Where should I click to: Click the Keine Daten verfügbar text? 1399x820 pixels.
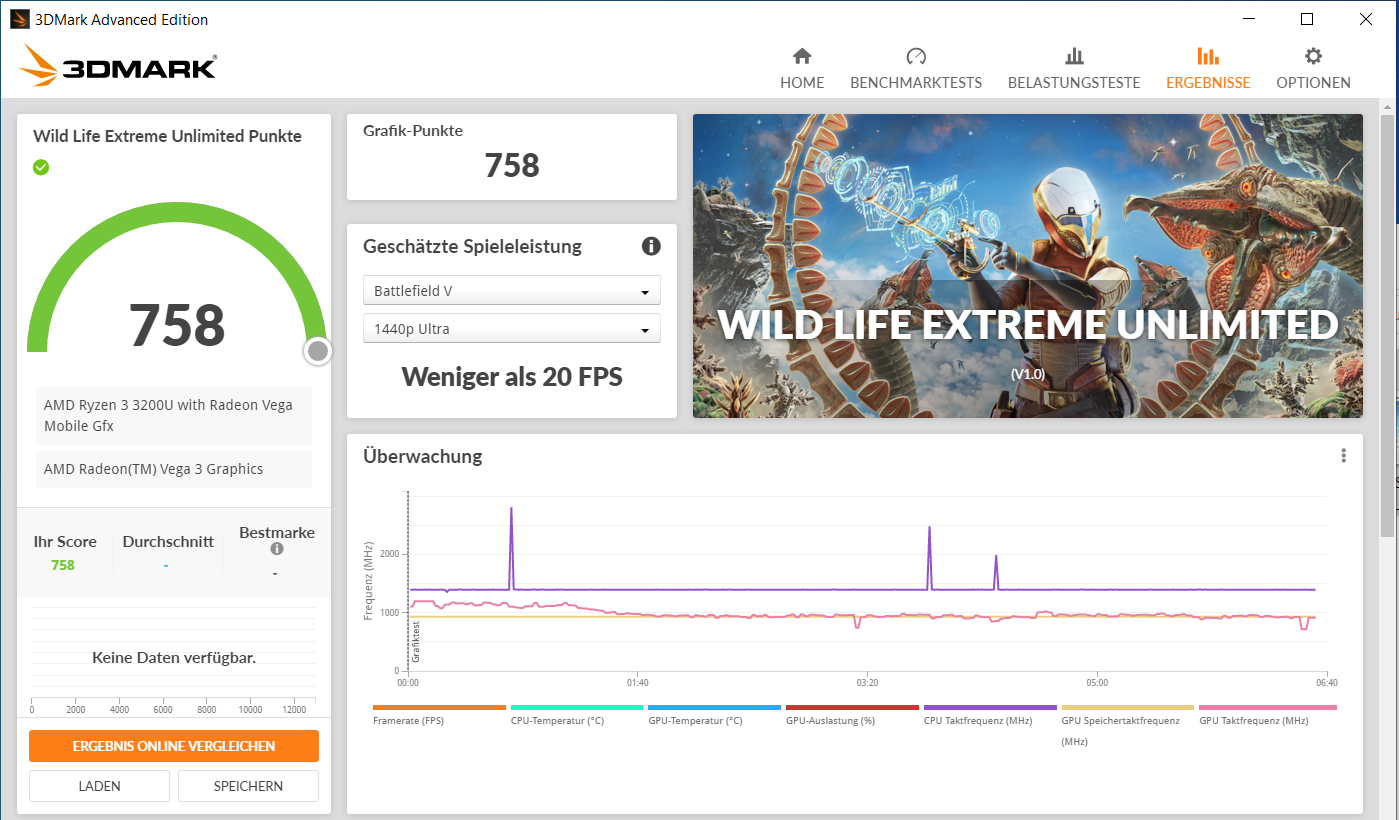(174, 658)
